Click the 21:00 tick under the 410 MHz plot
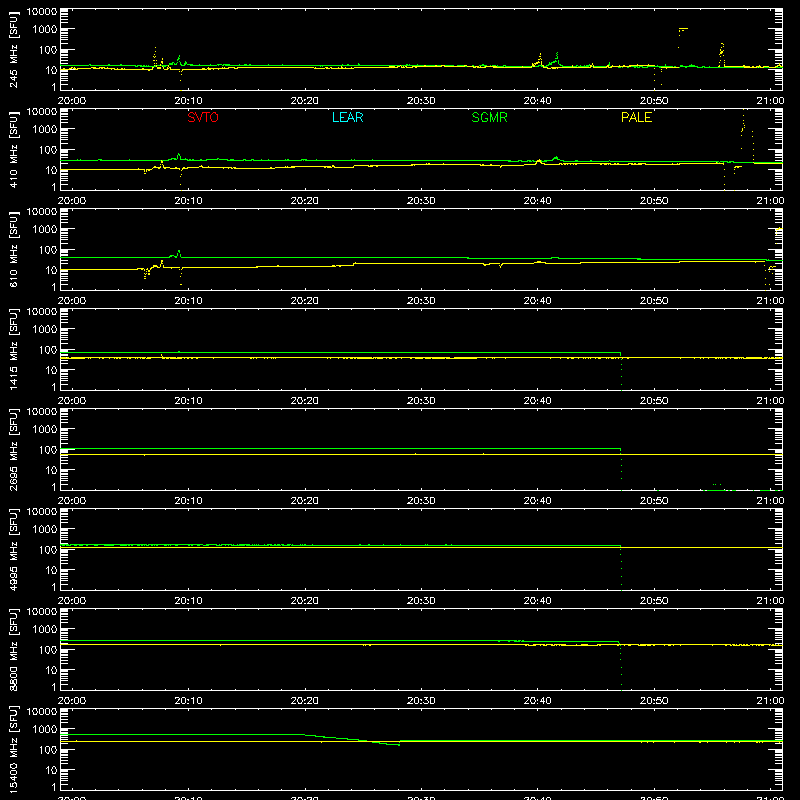800x800 pixels. tap(770, 201)
